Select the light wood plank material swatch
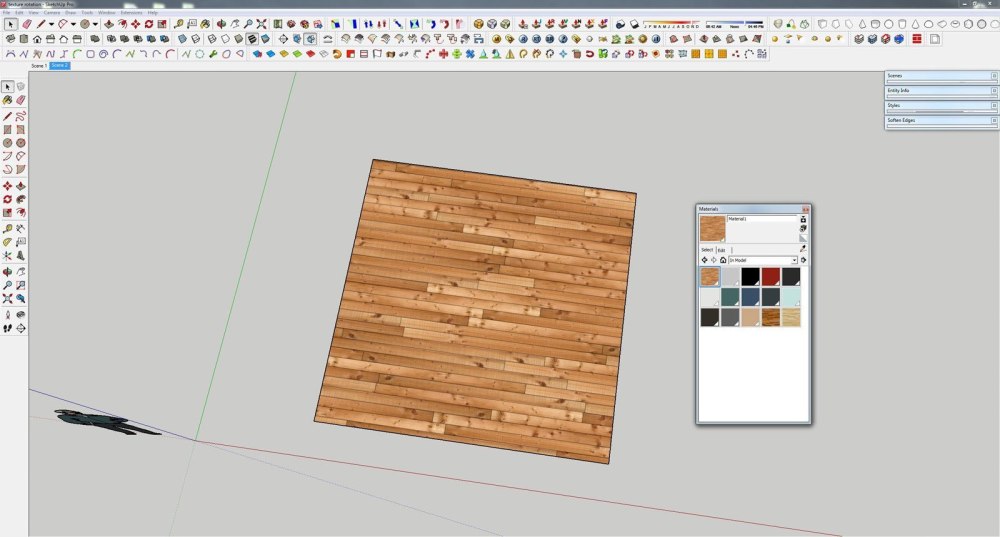1000x537 pixels. pyautogui.click(x=791, y=317)
